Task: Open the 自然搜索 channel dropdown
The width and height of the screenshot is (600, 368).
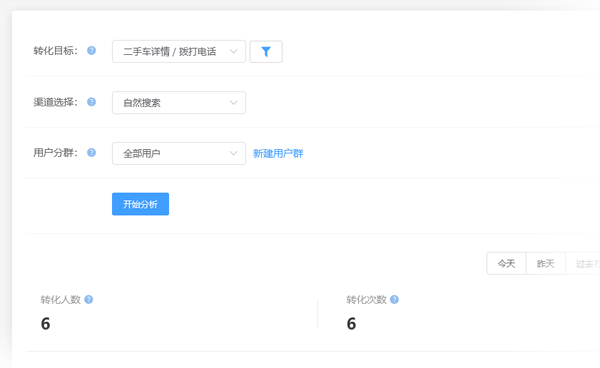Action: [x=179, y=103]
